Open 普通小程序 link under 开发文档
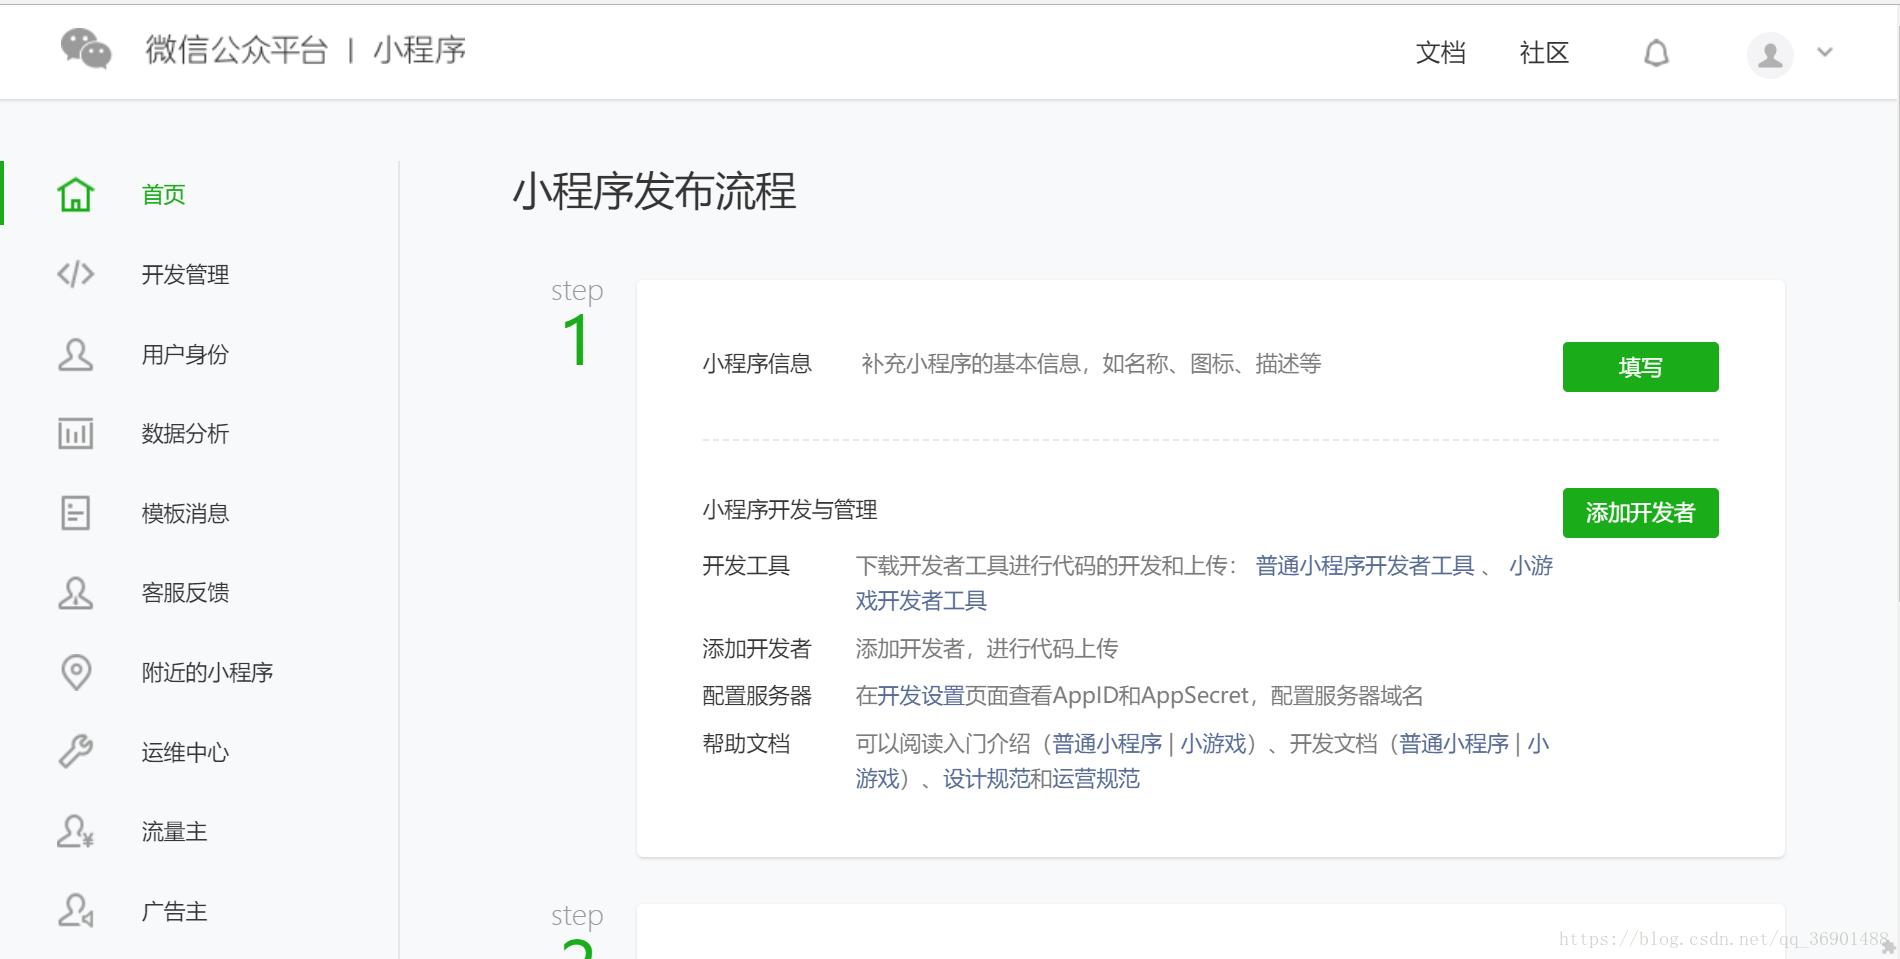1900x959 pixels. (1454, 744)
